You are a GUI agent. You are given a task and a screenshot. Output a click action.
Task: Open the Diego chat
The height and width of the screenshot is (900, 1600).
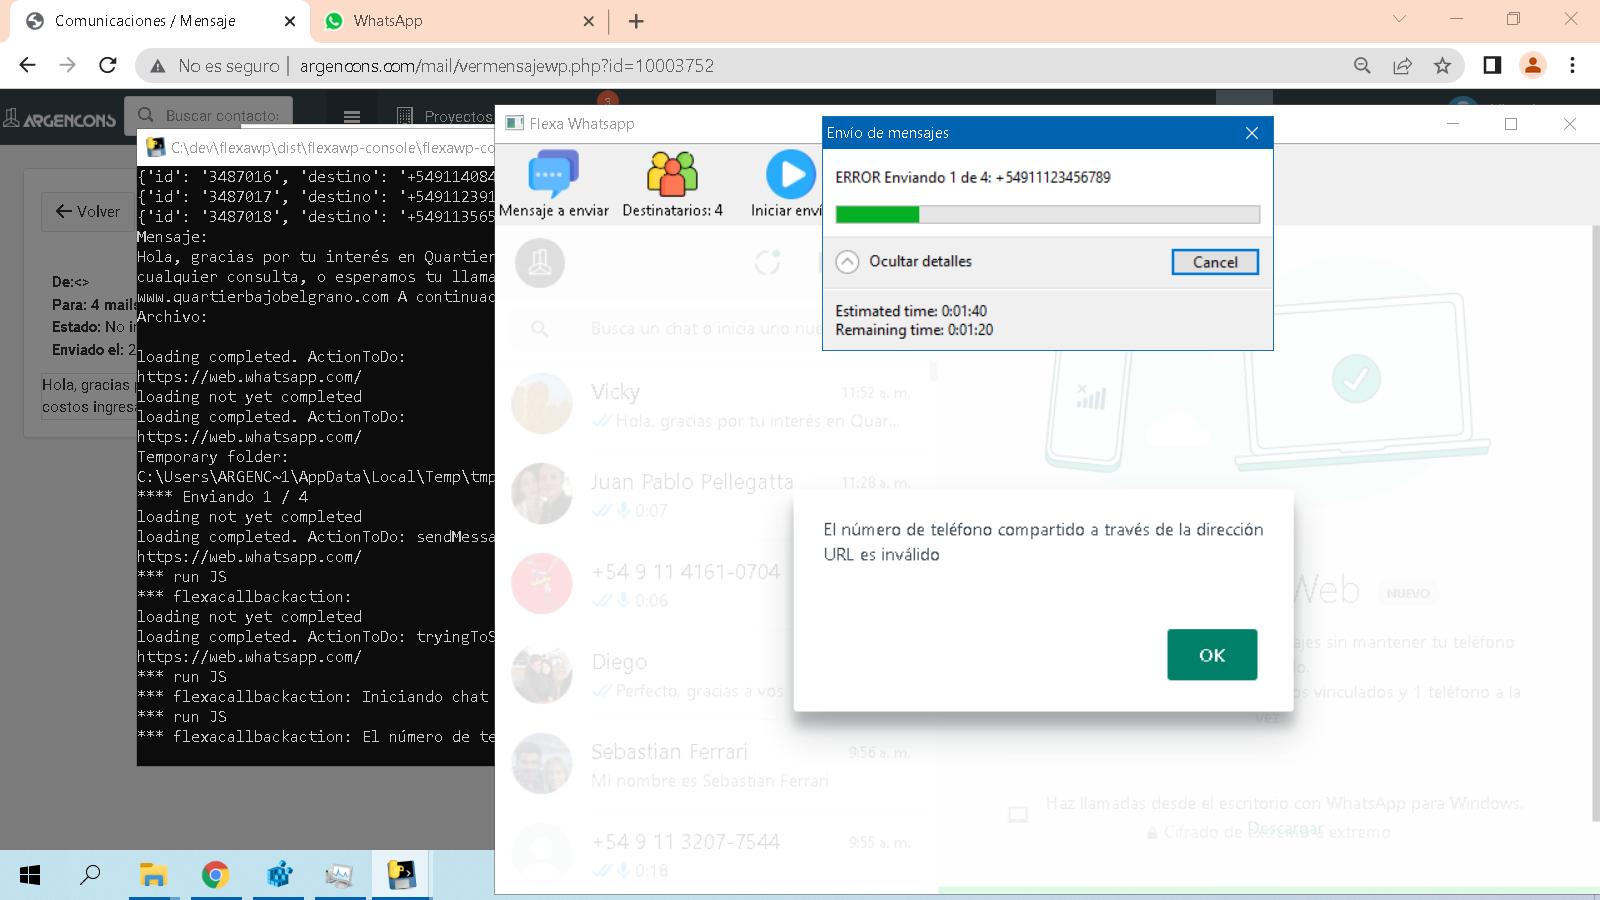715,675
